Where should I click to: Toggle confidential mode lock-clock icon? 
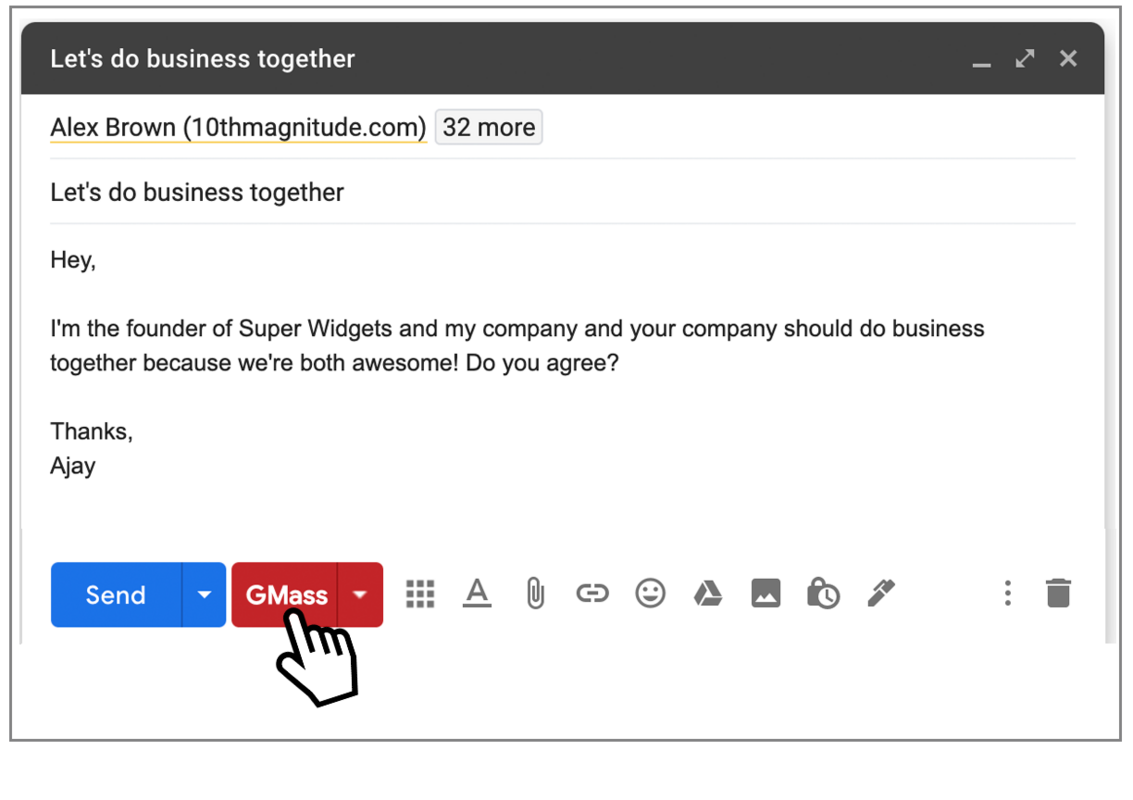[x=823, y=594]
